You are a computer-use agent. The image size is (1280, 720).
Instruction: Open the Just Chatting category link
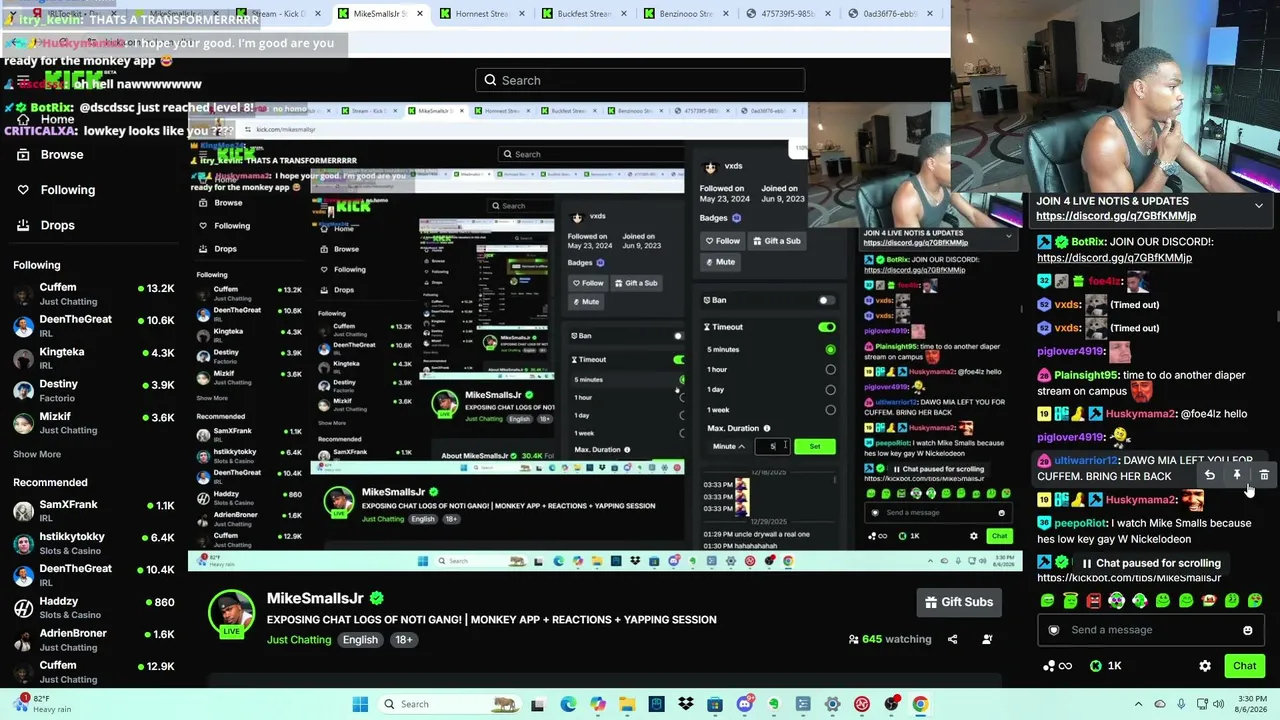298,640
